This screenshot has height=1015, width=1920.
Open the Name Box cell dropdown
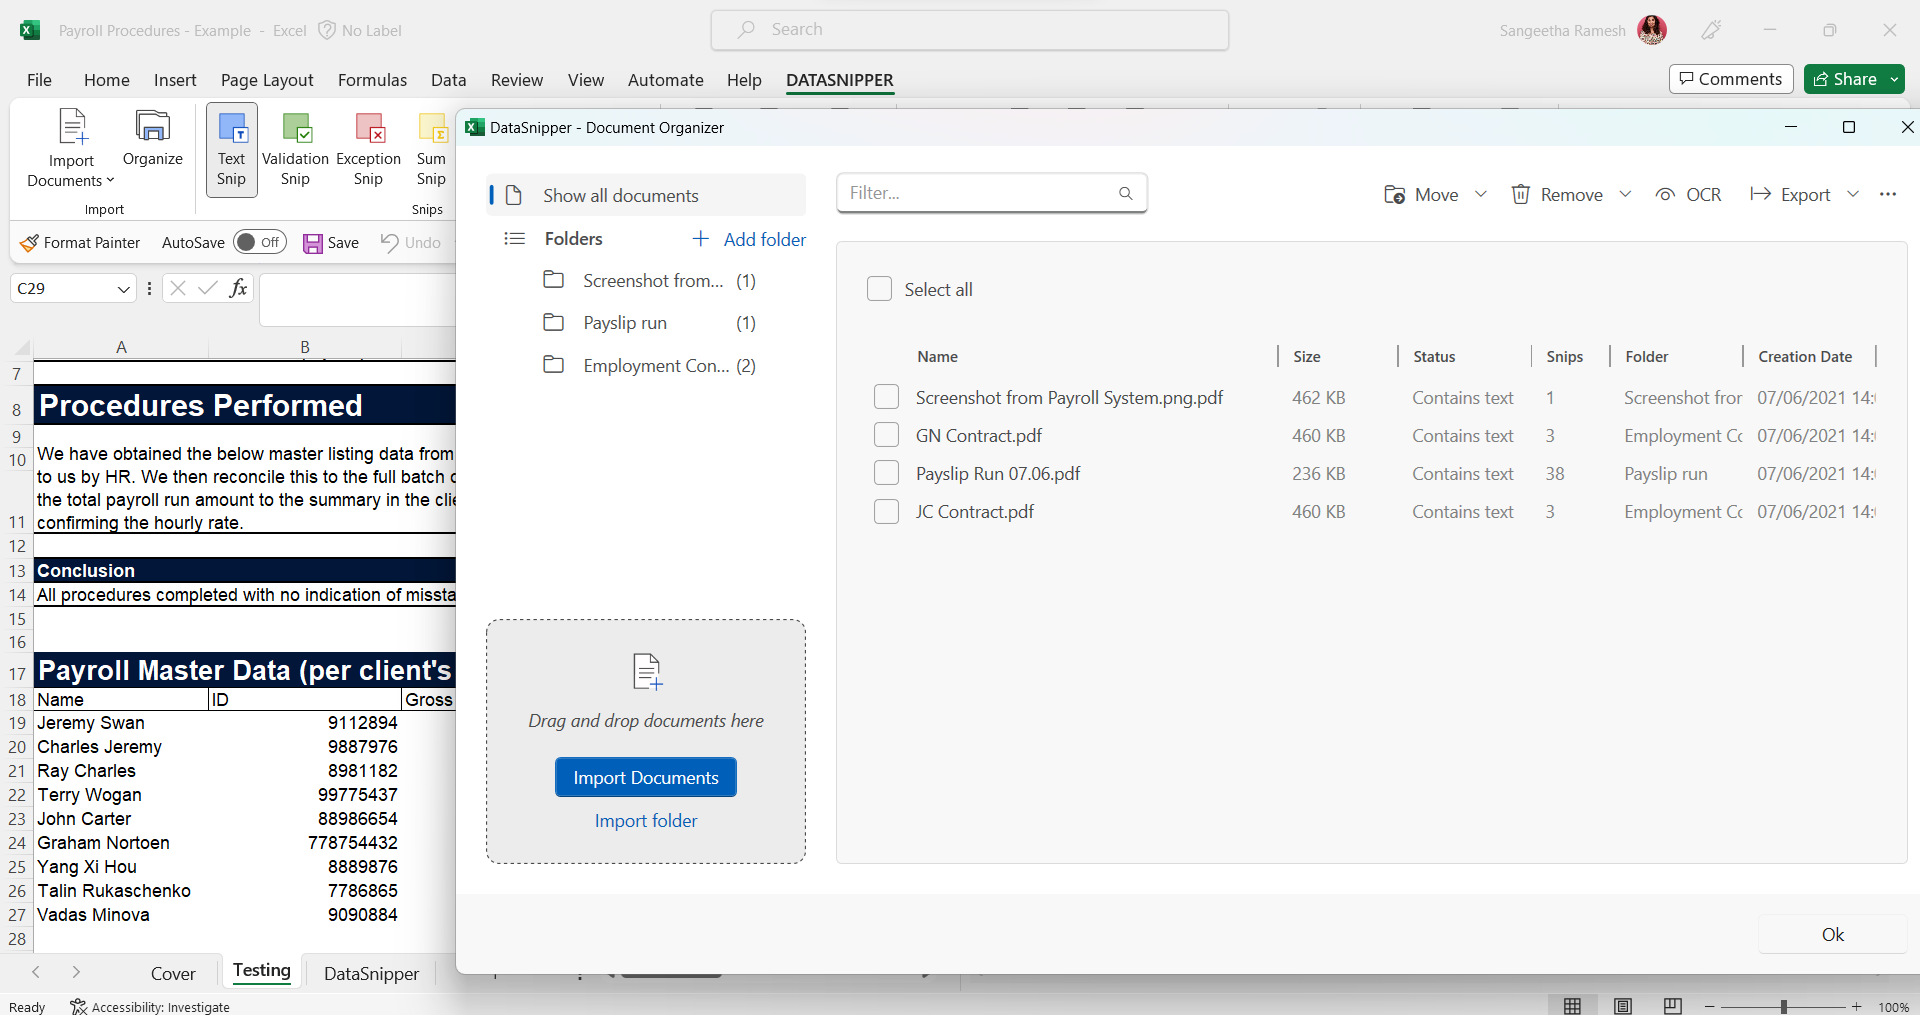[124, 289]
